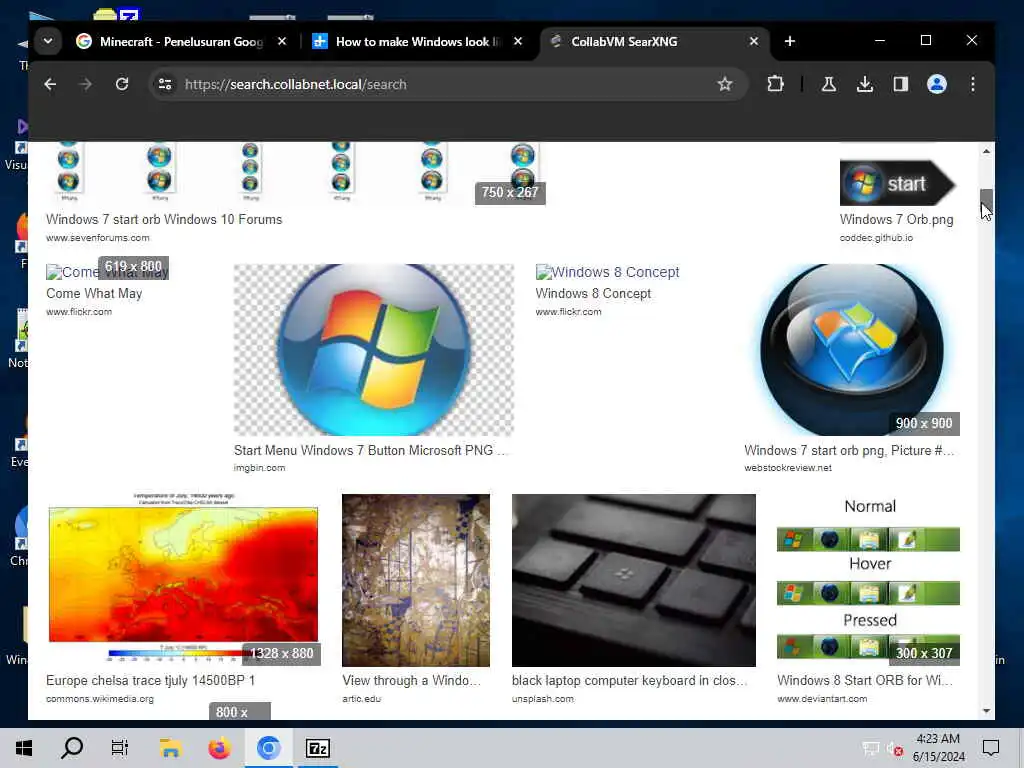Open taskbar Search magnifier
This screenshot has height=768, width=1024.
click(x=72, y=748)
